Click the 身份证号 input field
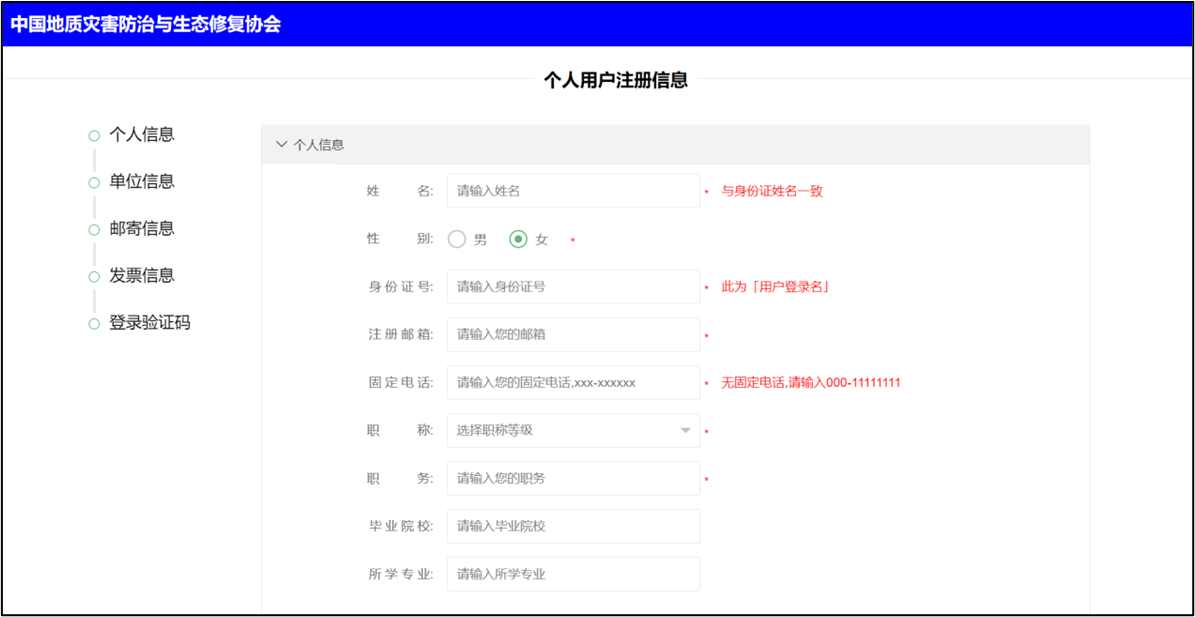Image resolution: width=1195 pixels, height=617 pixels. [x=573, y=286]
